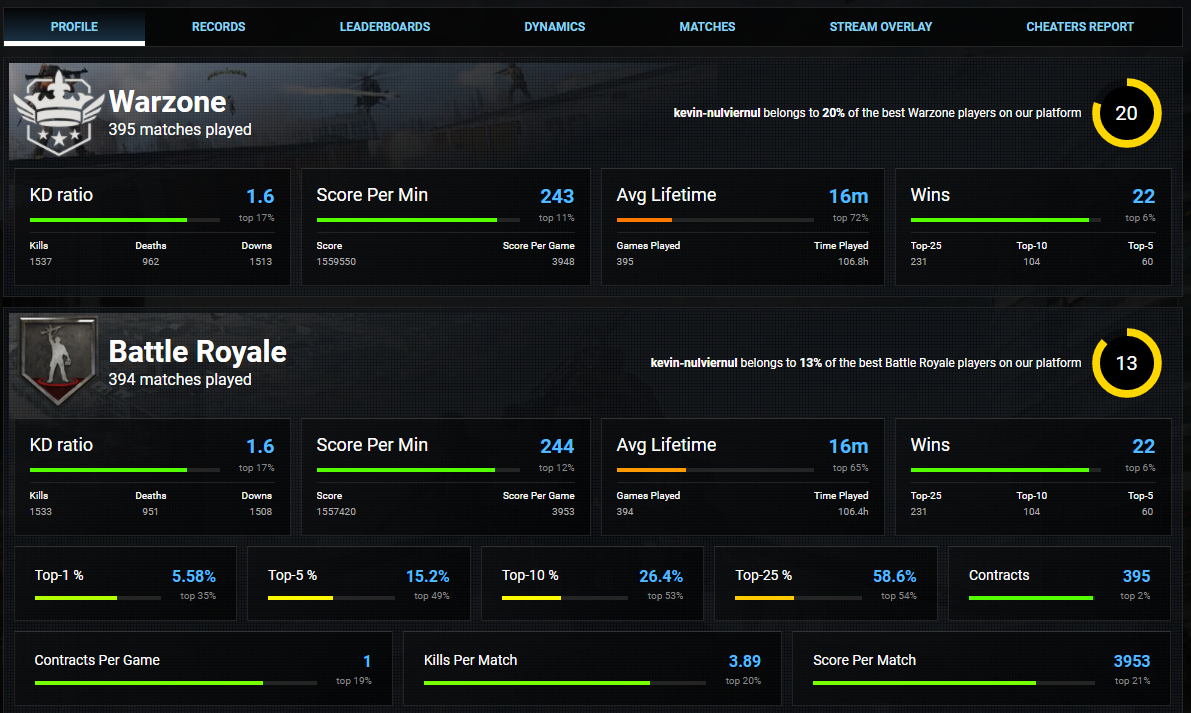Click the Contracts Per Game label
Viewport: 1191px width, 713px height.
pos(97,661)
